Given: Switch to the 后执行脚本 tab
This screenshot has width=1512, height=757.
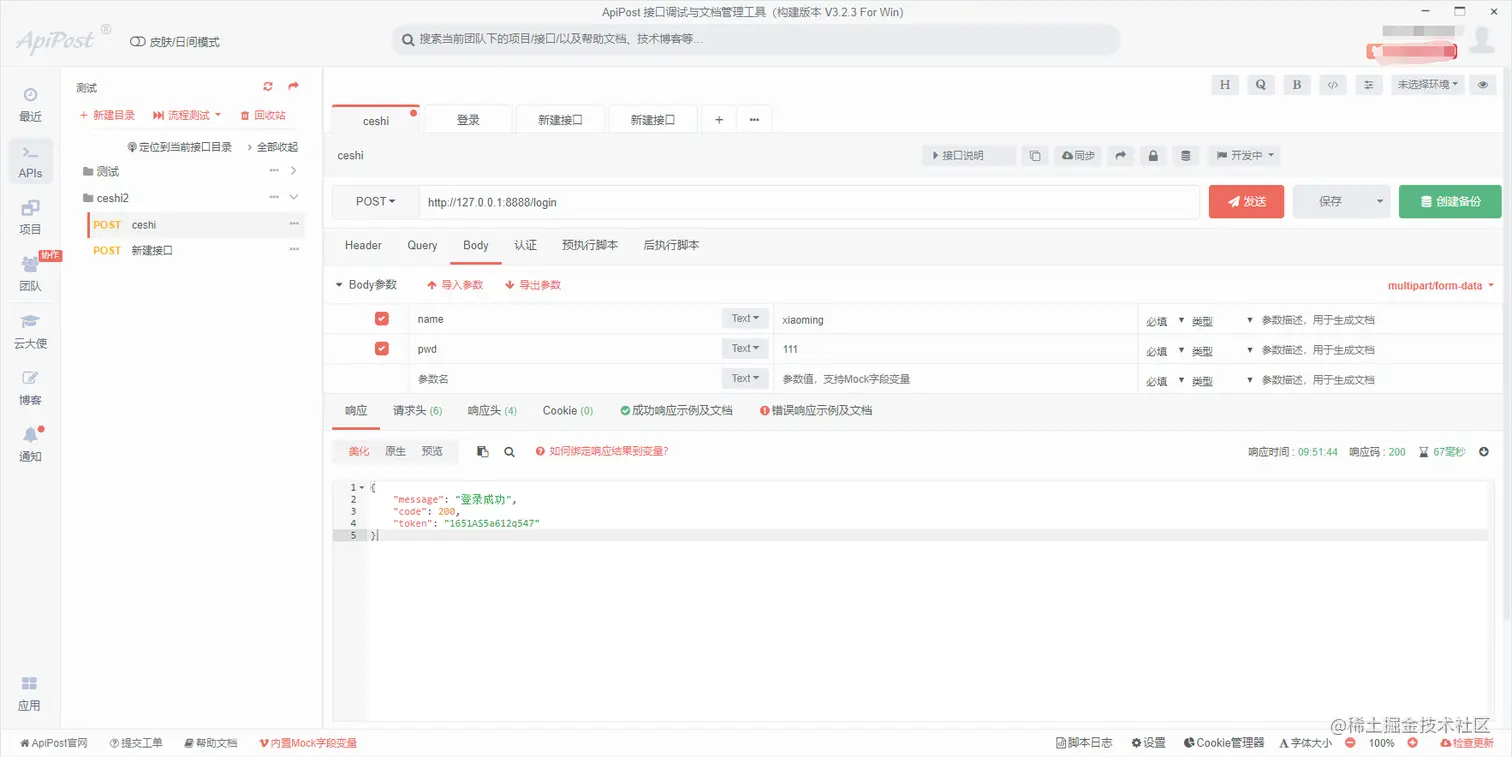Looking at the screenshot, I should (x=672, y=246).
